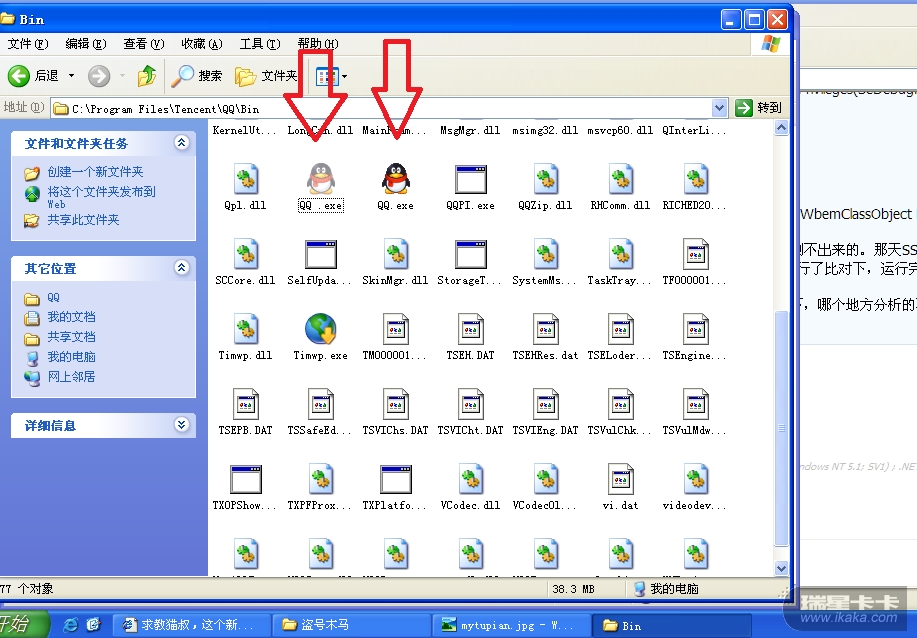Open 我的文档 link in sidebar
The height and width of the screenshot is (638, 917).
[71, 317]
